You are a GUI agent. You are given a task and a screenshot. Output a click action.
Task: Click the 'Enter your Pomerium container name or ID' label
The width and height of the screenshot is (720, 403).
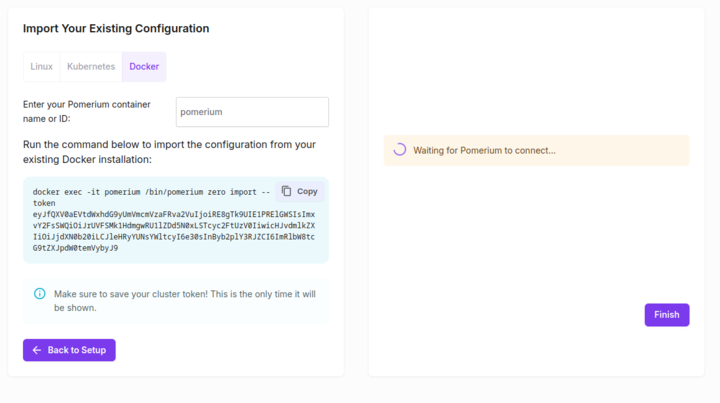point(87,112)
